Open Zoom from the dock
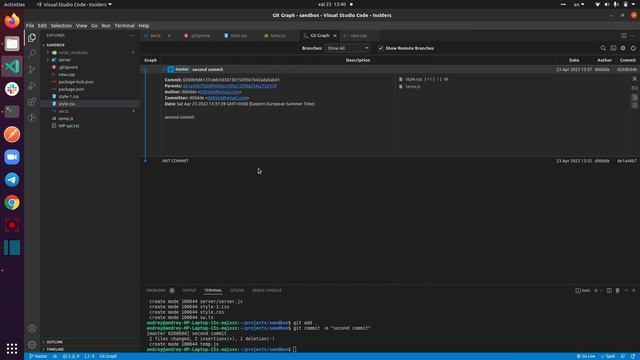 click(12, 157)
